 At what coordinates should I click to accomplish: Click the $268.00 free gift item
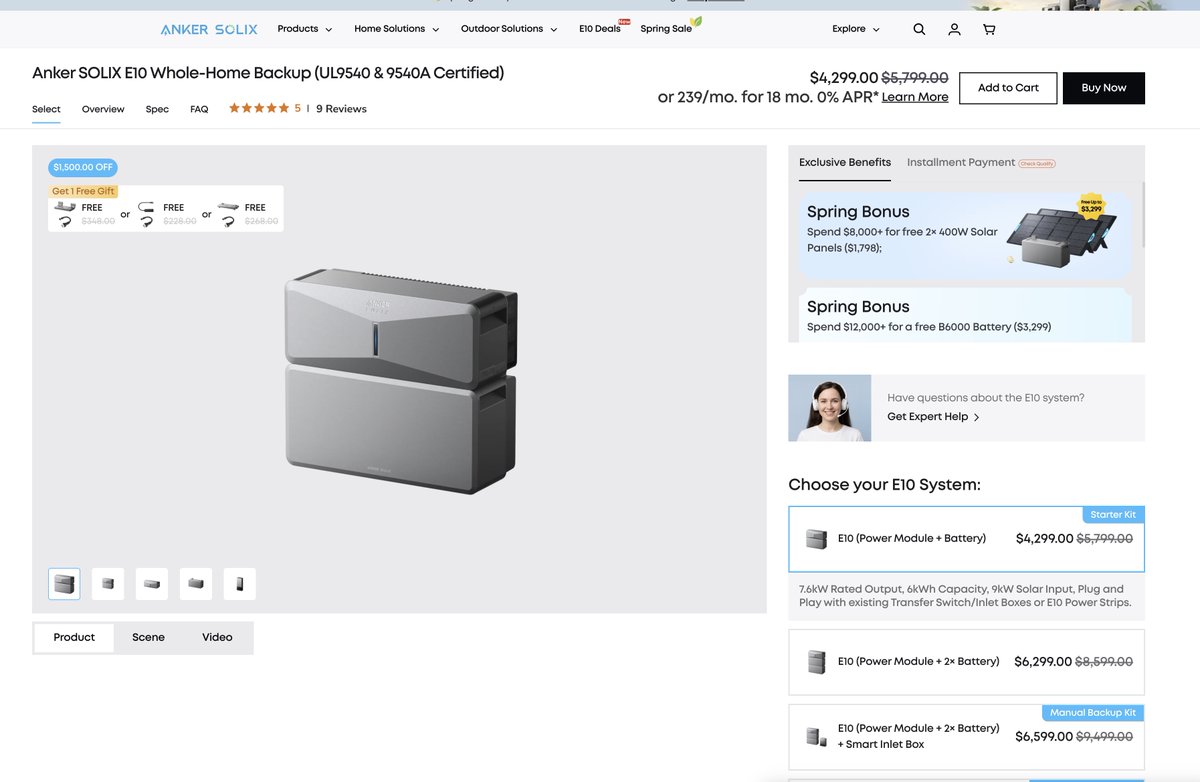[x=248, y=214]
